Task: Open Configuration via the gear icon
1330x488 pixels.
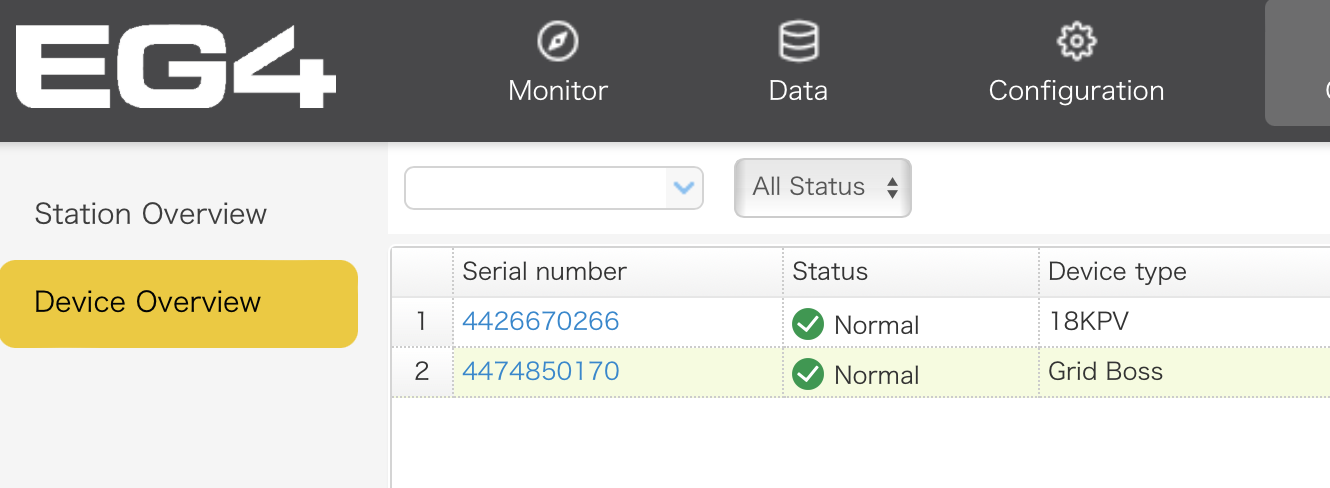Action: pos(1076,42)
